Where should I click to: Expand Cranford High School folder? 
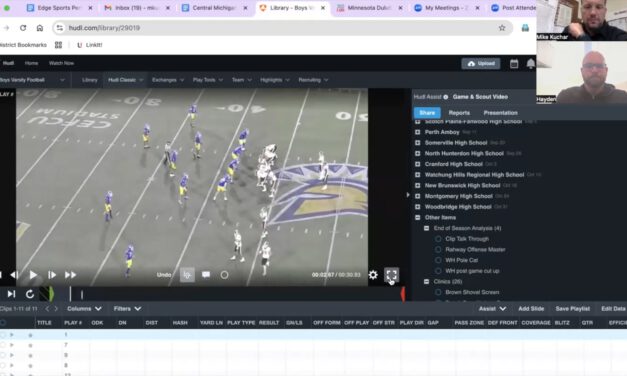pyautogui.click(x=417, y=164)
